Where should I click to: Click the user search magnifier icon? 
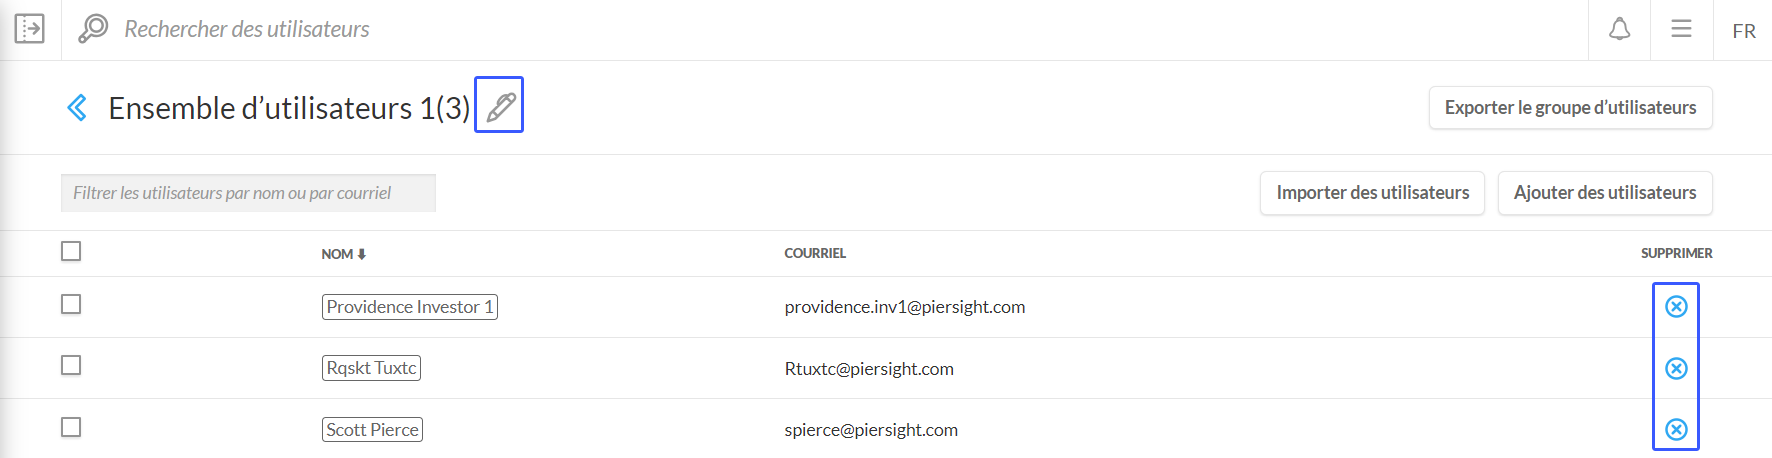point(93,29)
